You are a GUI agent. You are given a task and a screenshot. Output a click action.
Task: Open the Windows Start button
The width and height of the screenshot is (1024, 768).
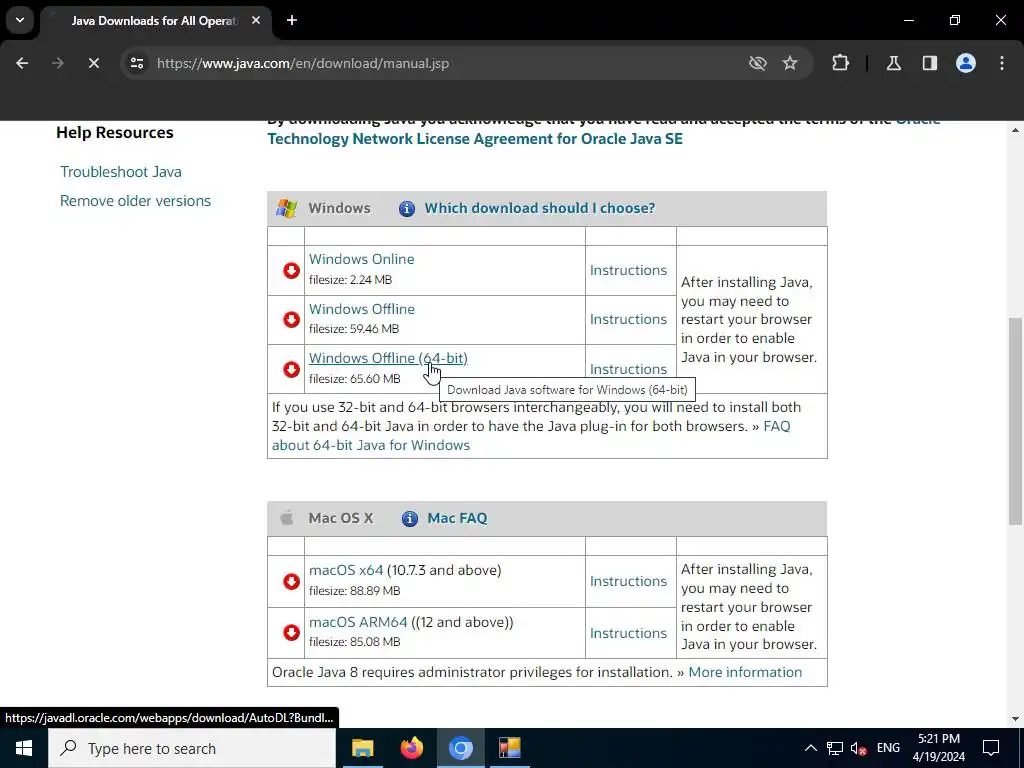click(x=24, y=748)
